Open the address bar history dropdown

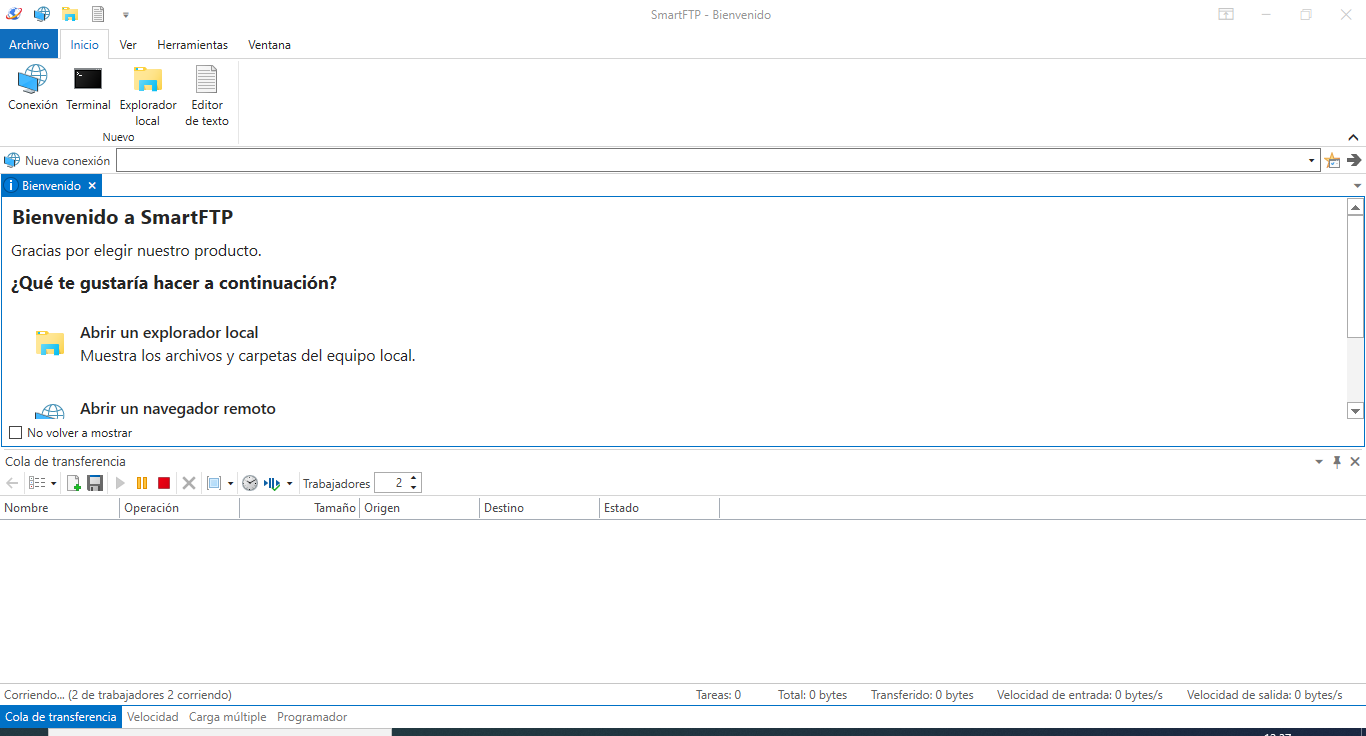[x=1311, y=160]
